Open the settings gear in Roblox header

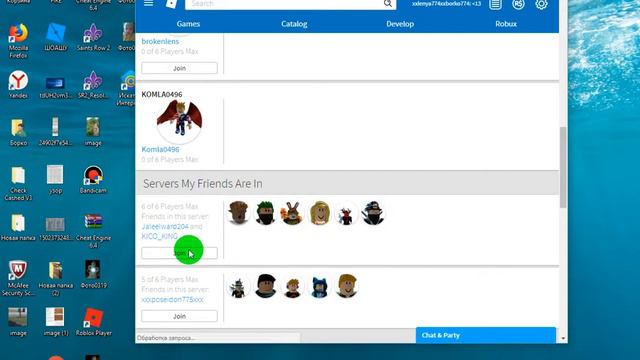pos(541,4)
